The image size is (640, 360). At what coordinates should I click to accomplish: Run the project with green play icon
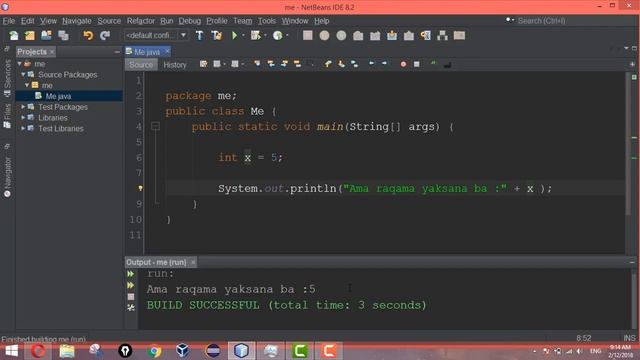click(235, 36)
